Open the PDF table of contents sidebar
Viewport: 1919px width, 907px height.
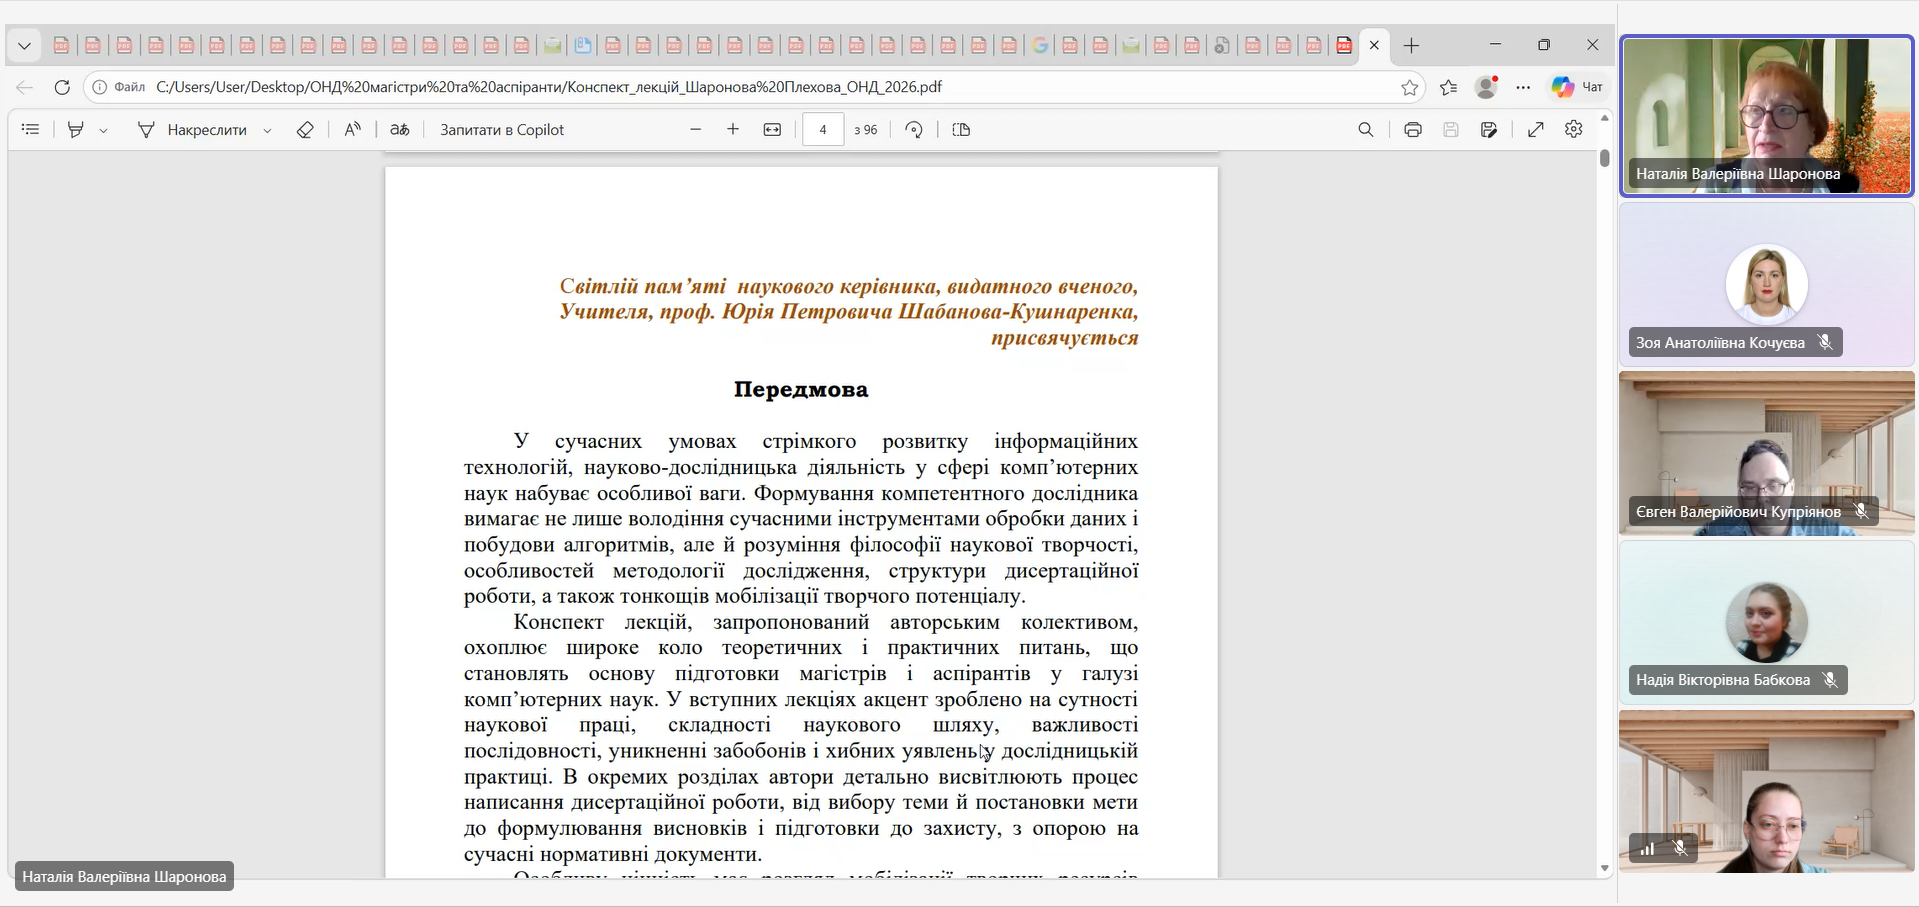[31, 130]
